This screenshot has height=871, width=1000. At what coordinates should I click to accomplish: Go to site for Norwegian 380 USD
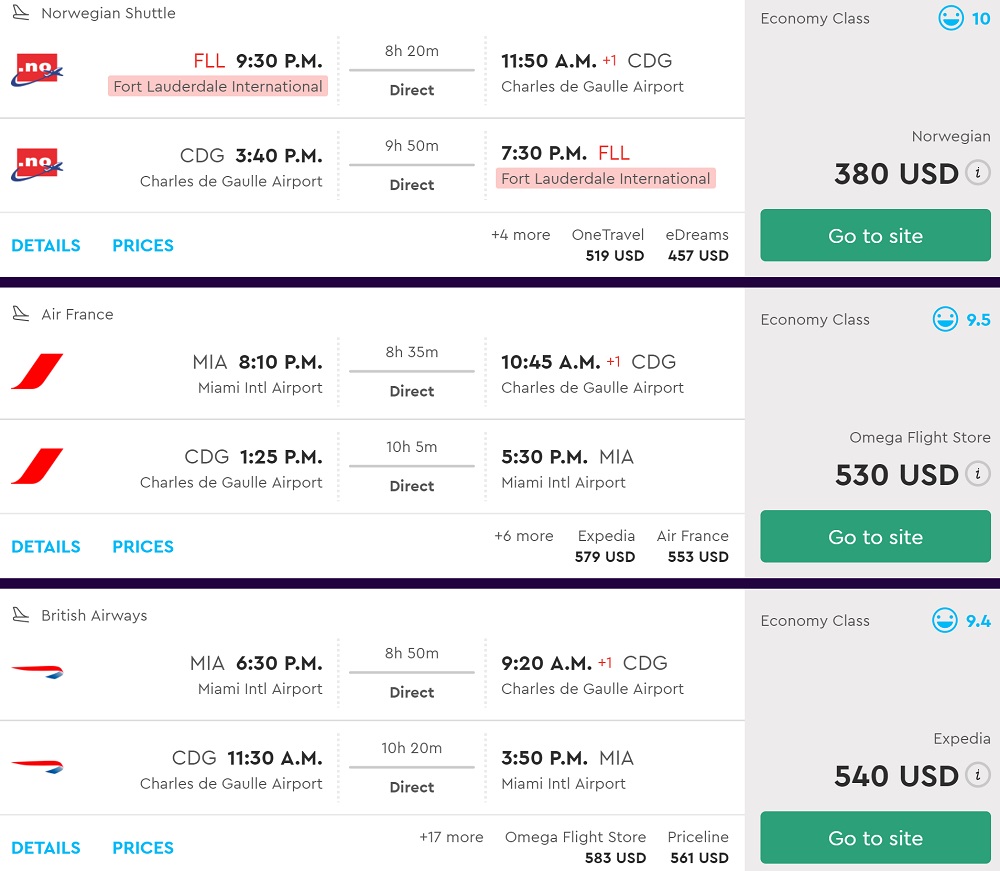click(875, 236)
